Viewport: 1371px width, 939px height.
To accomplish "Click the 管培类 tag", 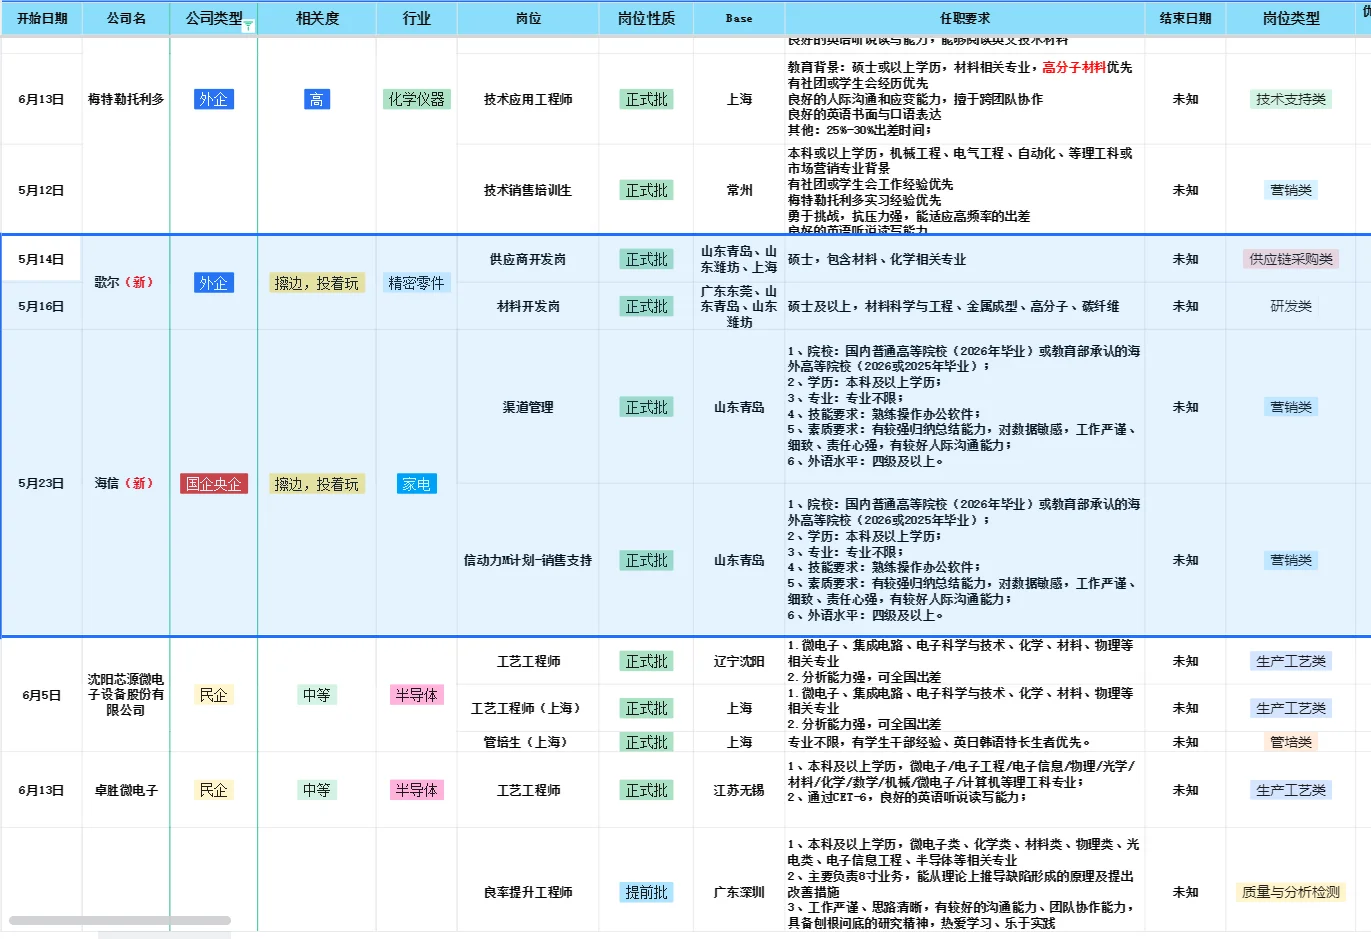I will pyautogui.click(x=1291, y=742).
